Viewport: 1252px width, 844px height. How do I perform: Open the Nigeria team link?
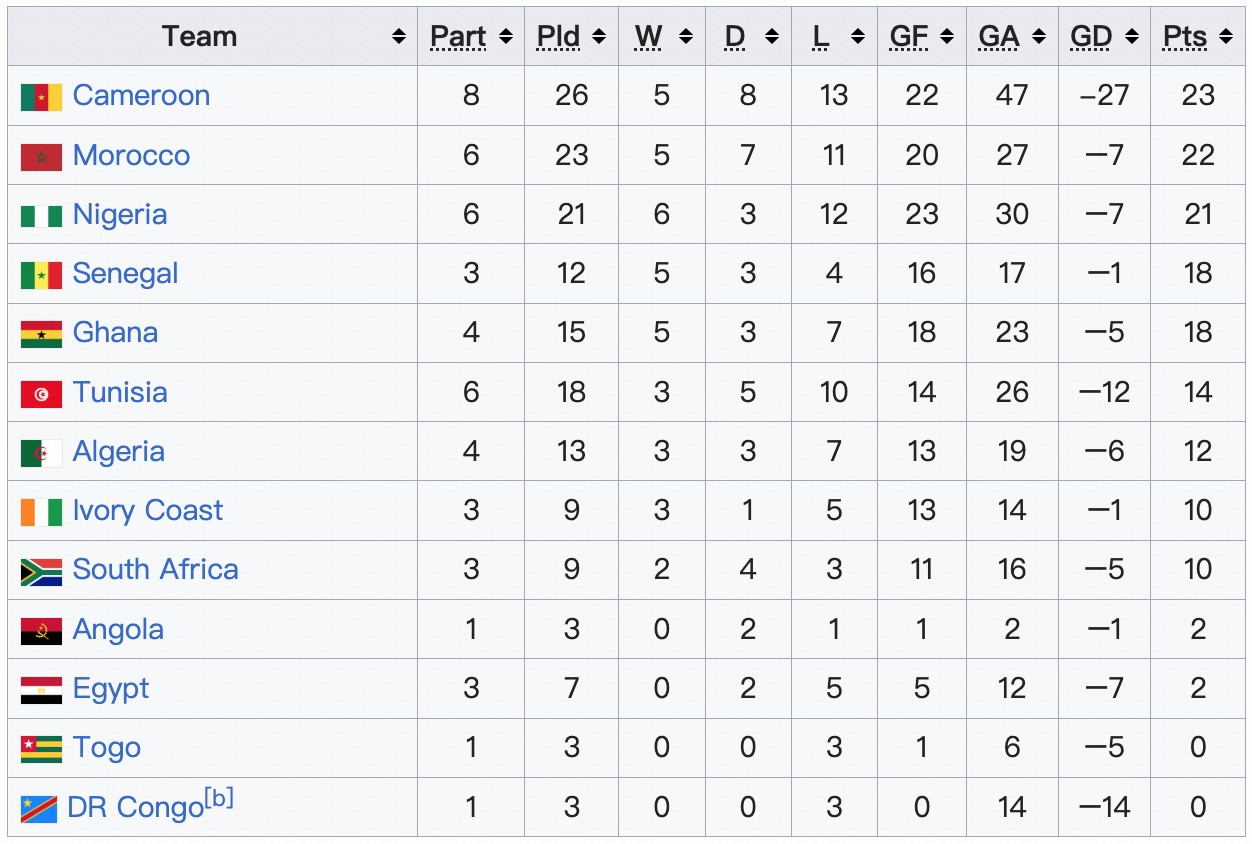[x=120, y=215]
